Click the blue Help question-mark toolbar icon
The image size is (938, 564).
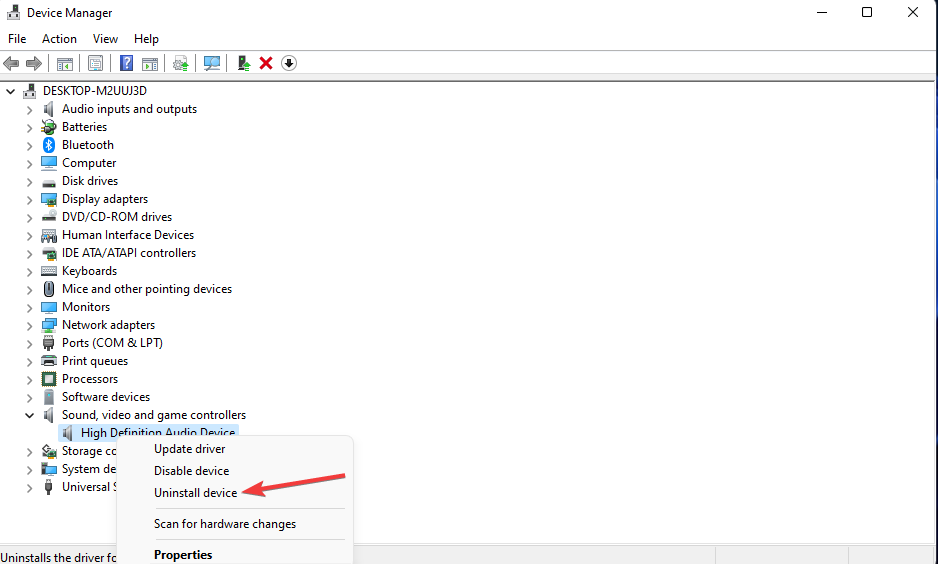(x=126, y=63)
